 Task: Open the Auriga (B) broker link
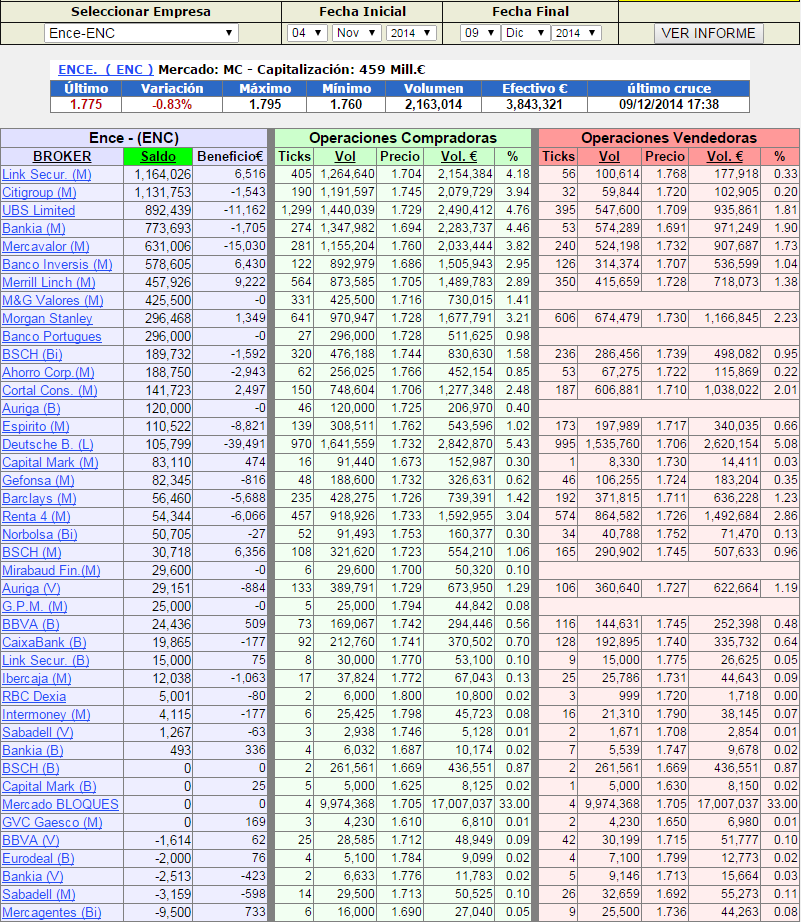(31, 409)
